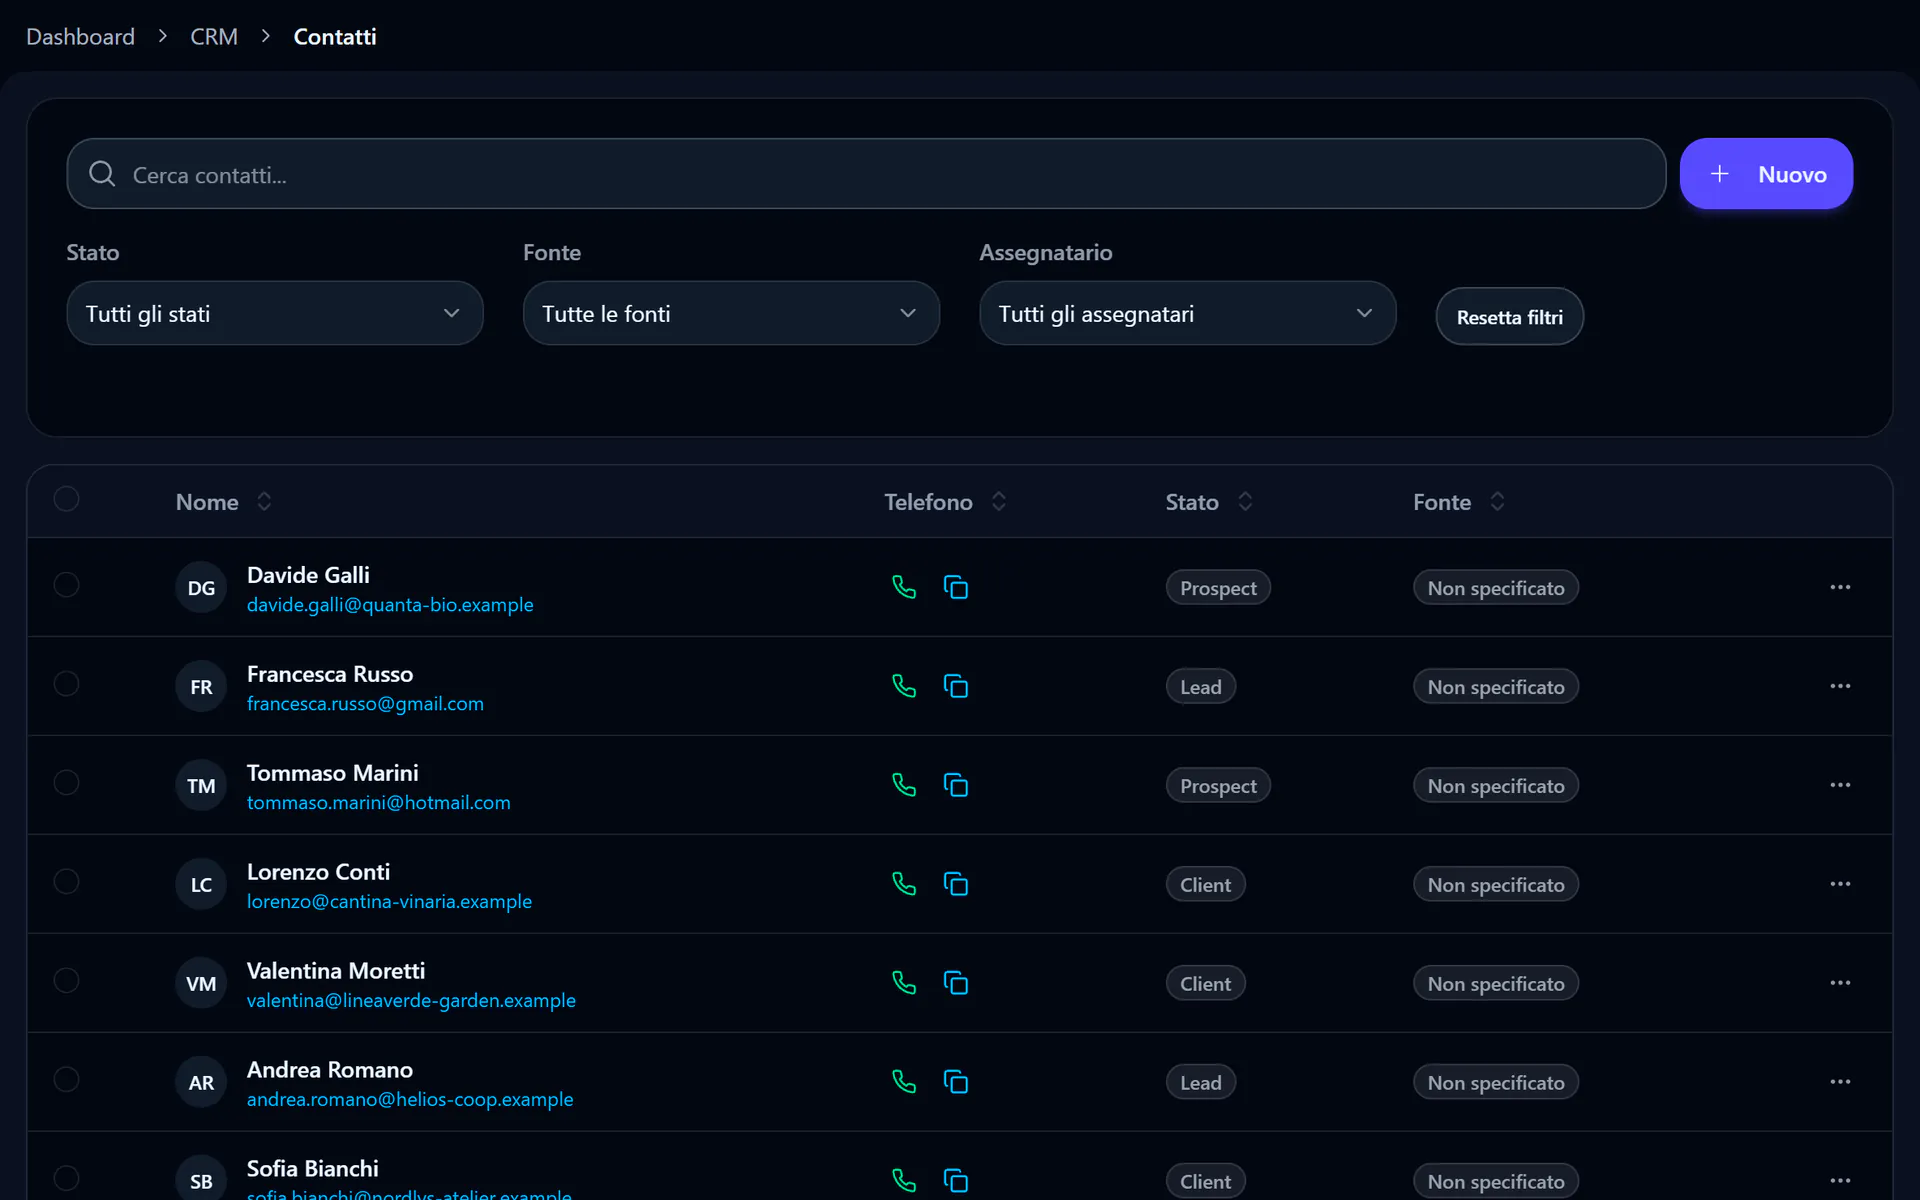Sort the table by the Nome column
Screen dimensions: 1920x1200
click(x=223, y=502)
